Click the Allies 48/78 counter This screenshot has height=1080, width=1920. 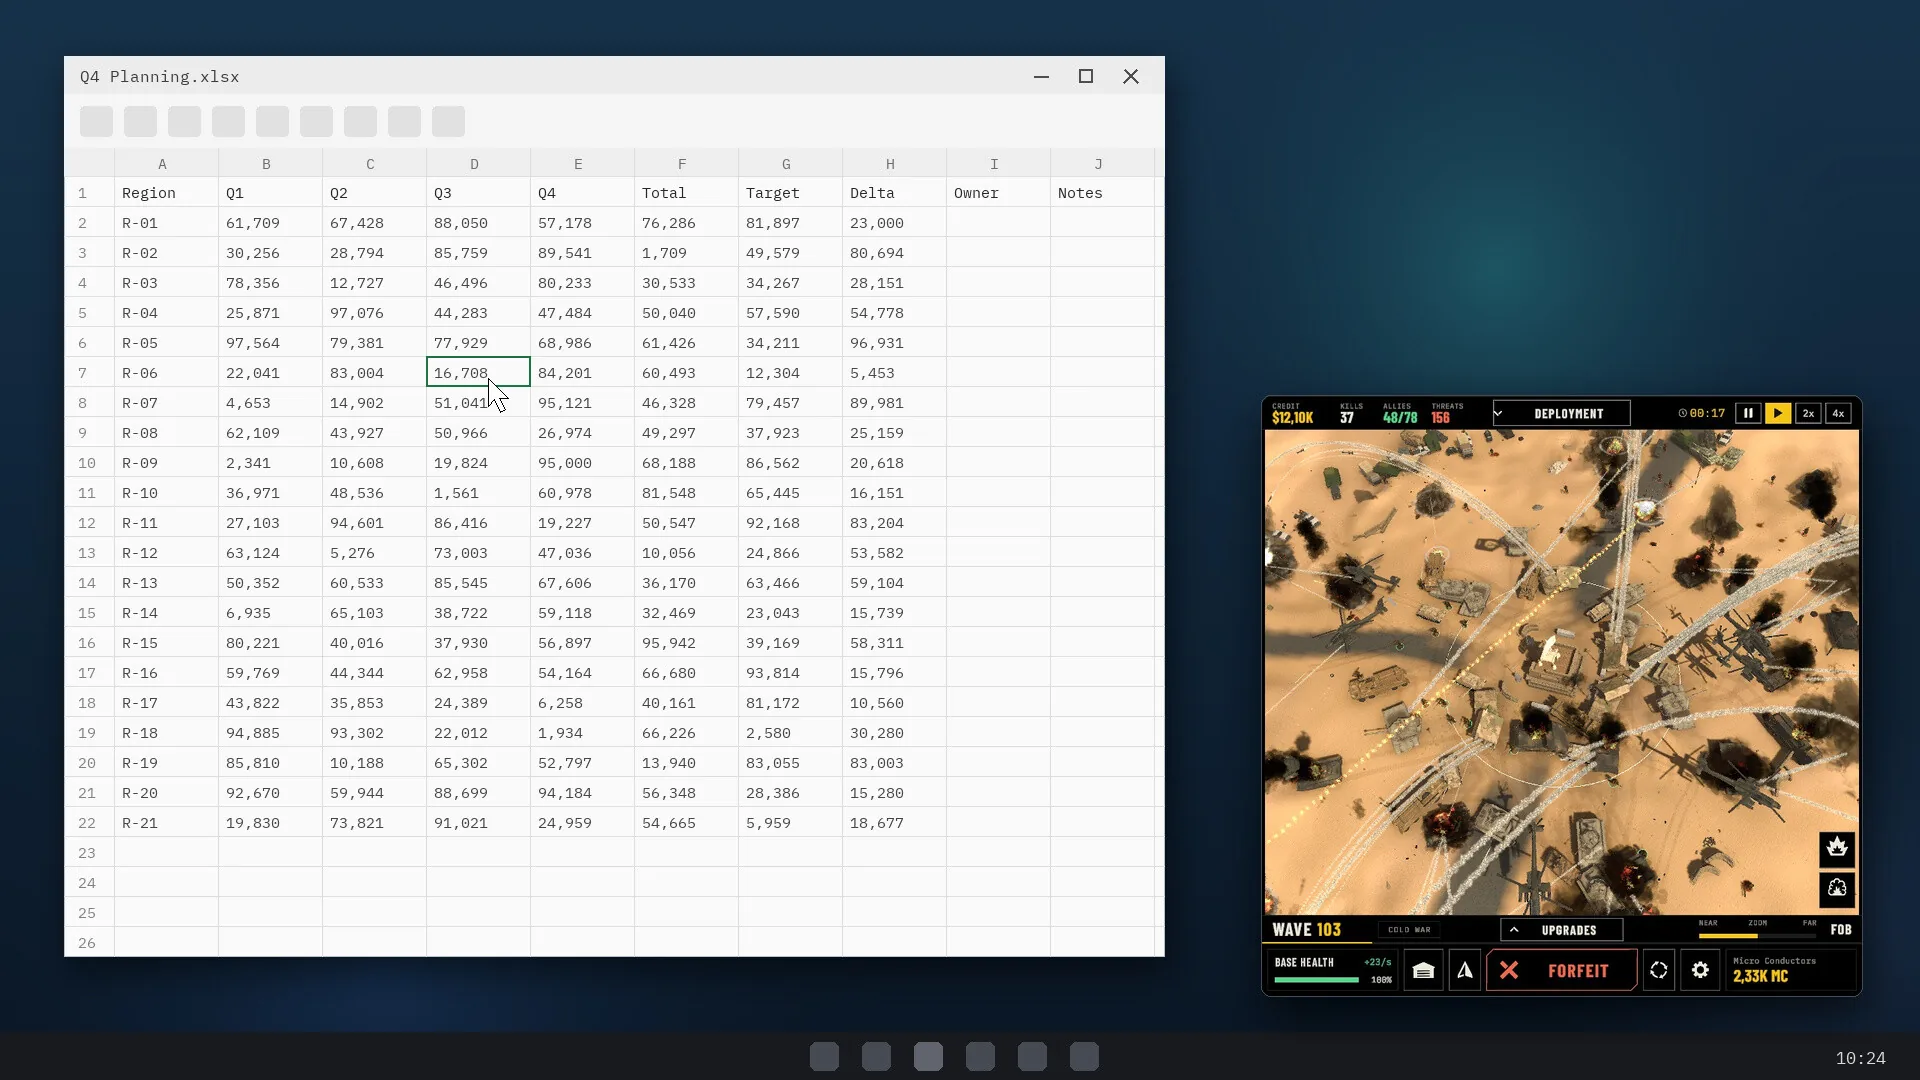(x=1400, y=413)
